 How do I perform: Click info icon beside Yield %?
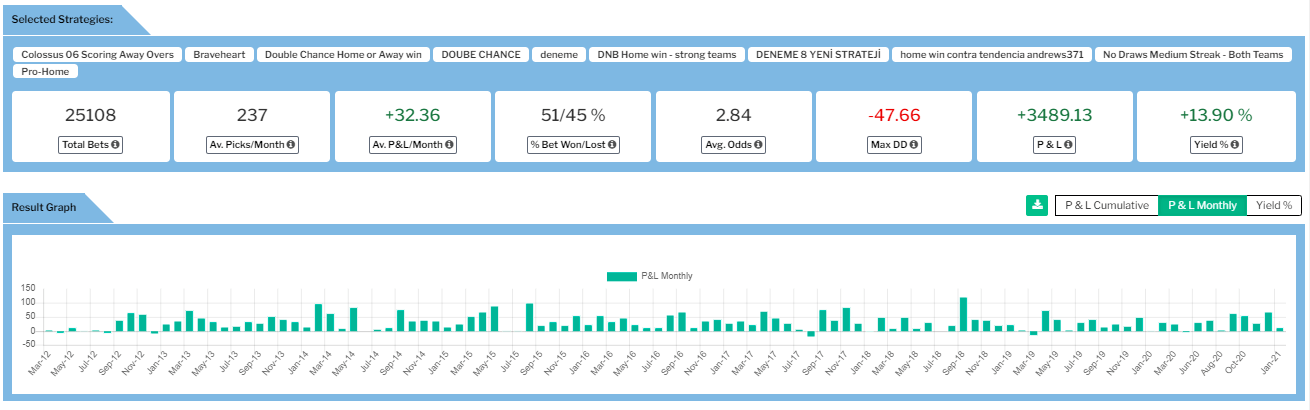point(1236,145)
